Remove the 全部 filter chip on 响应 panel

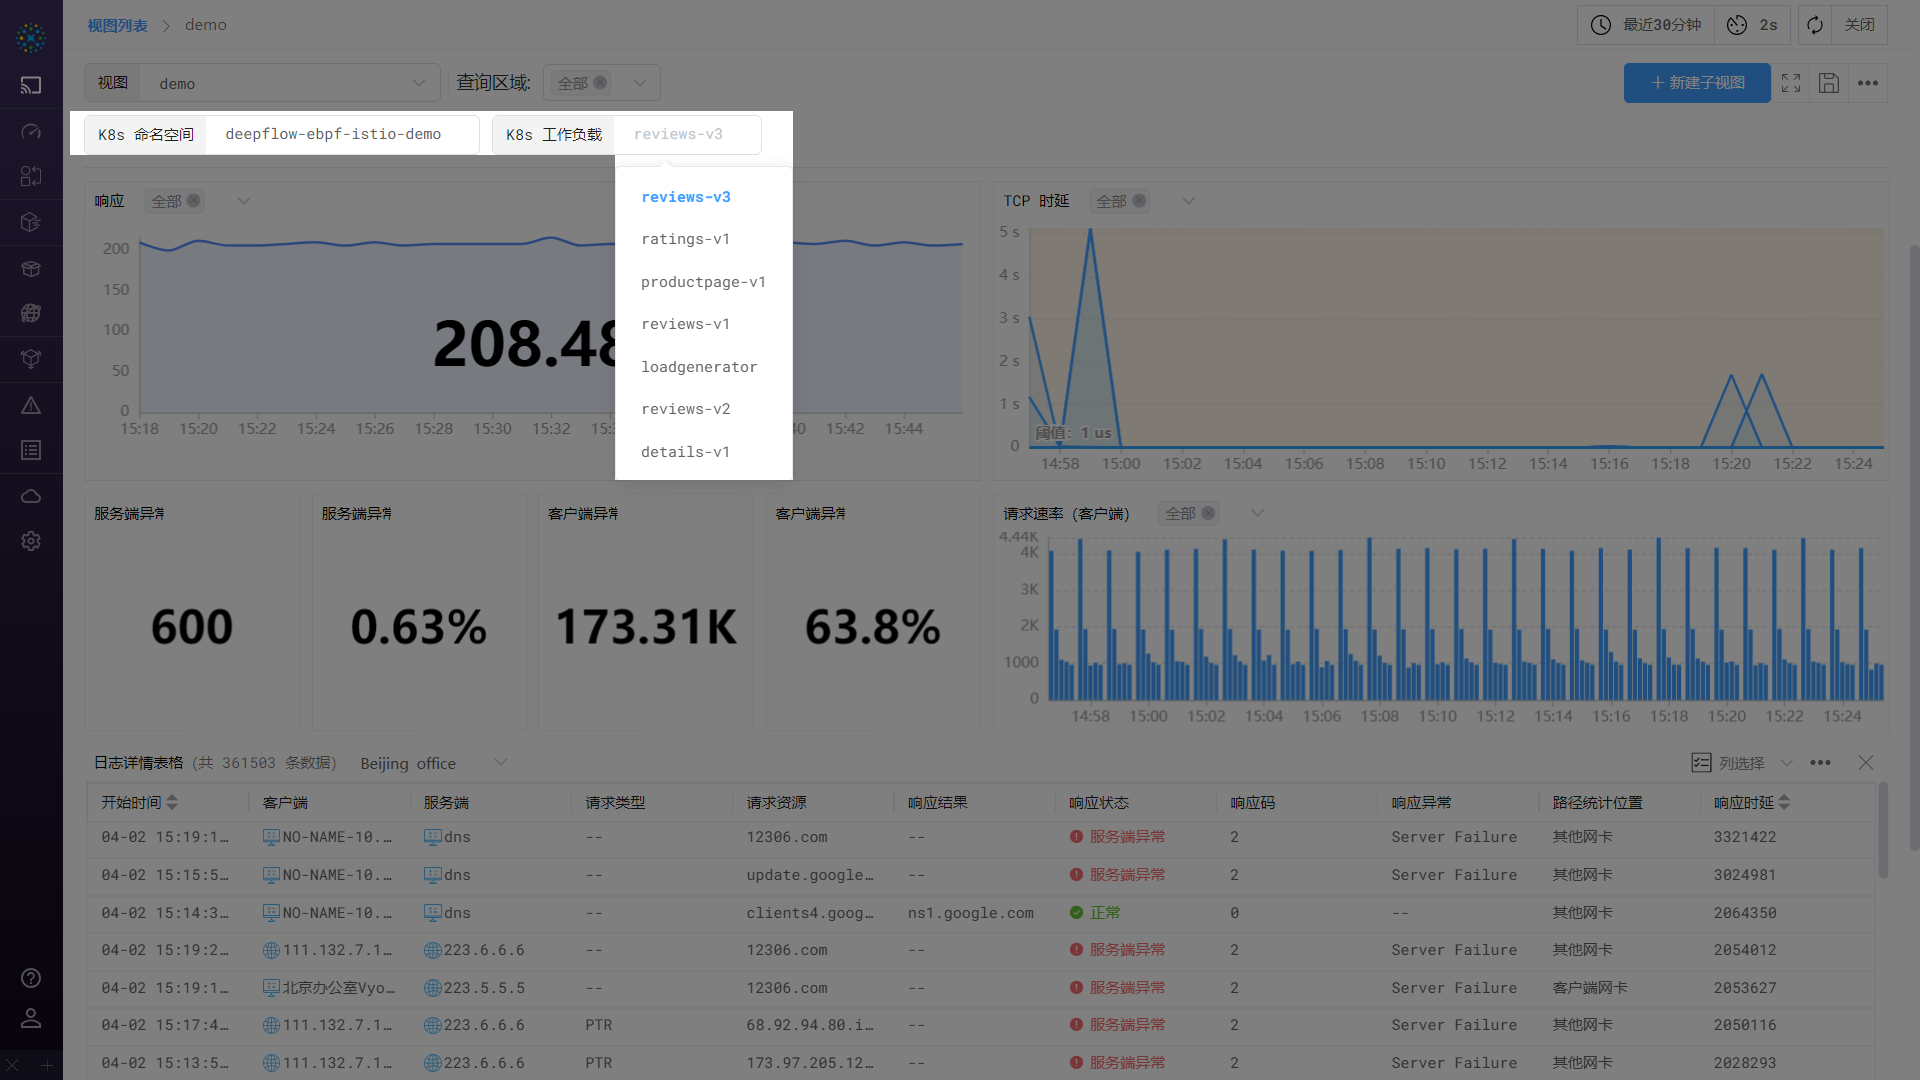194,200
